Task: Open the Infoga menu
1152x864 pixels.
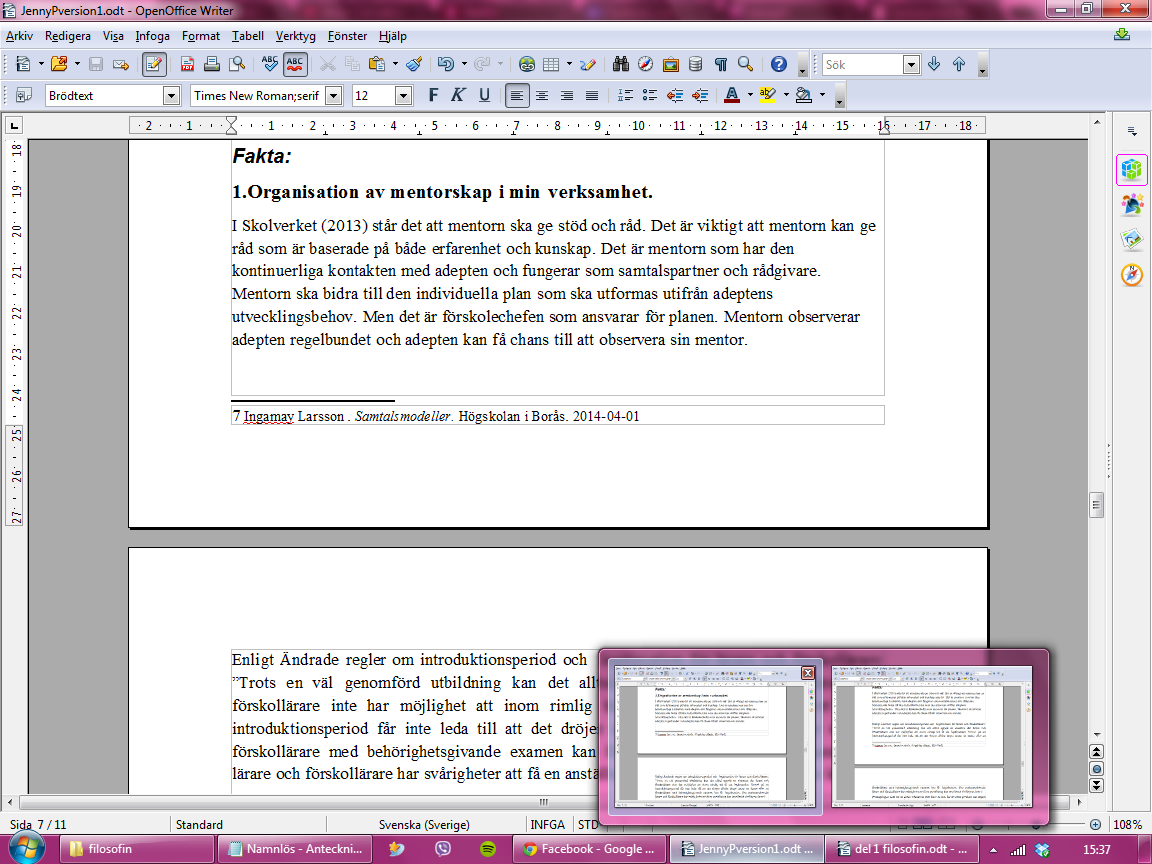Action: click(x=152, y=35)
